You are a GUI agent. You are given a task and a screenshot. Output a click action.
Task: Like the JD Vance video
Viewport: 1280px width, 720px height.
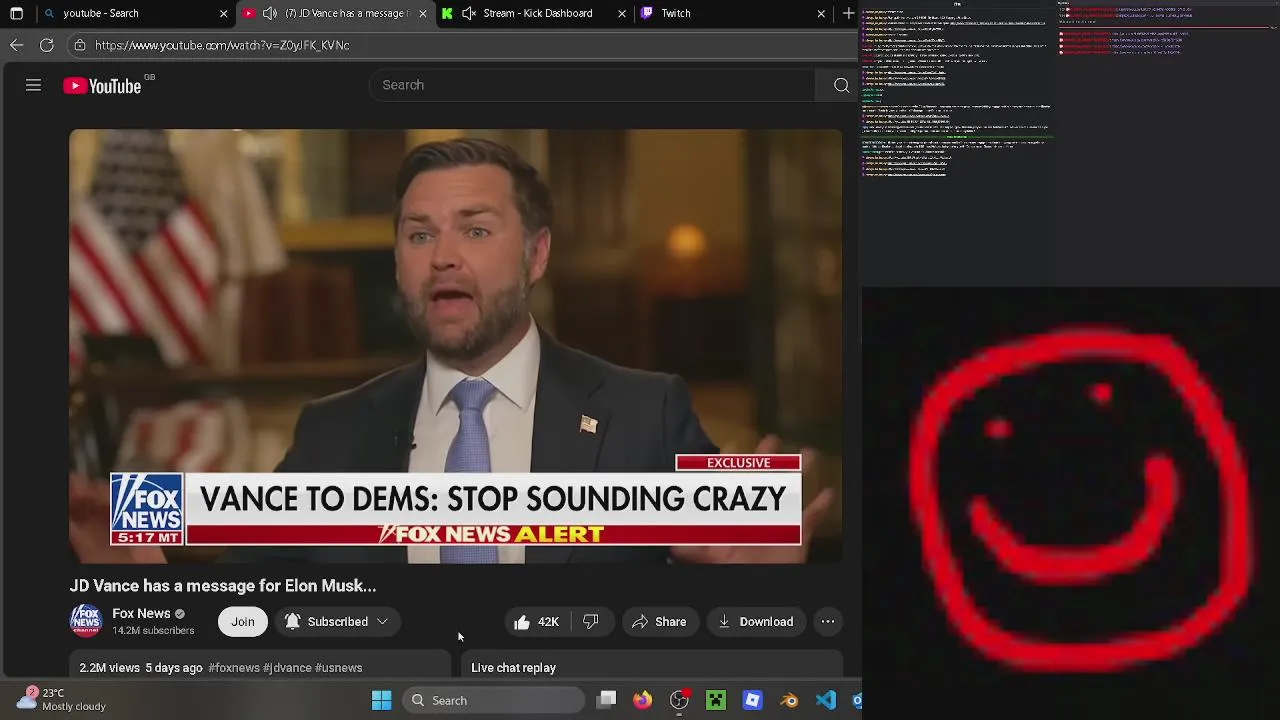536,622
